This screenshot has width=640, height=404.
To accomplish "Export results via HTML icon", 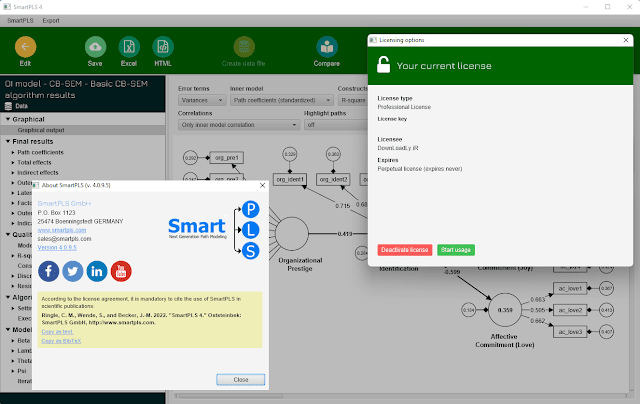I will click(x=163, y=47).
